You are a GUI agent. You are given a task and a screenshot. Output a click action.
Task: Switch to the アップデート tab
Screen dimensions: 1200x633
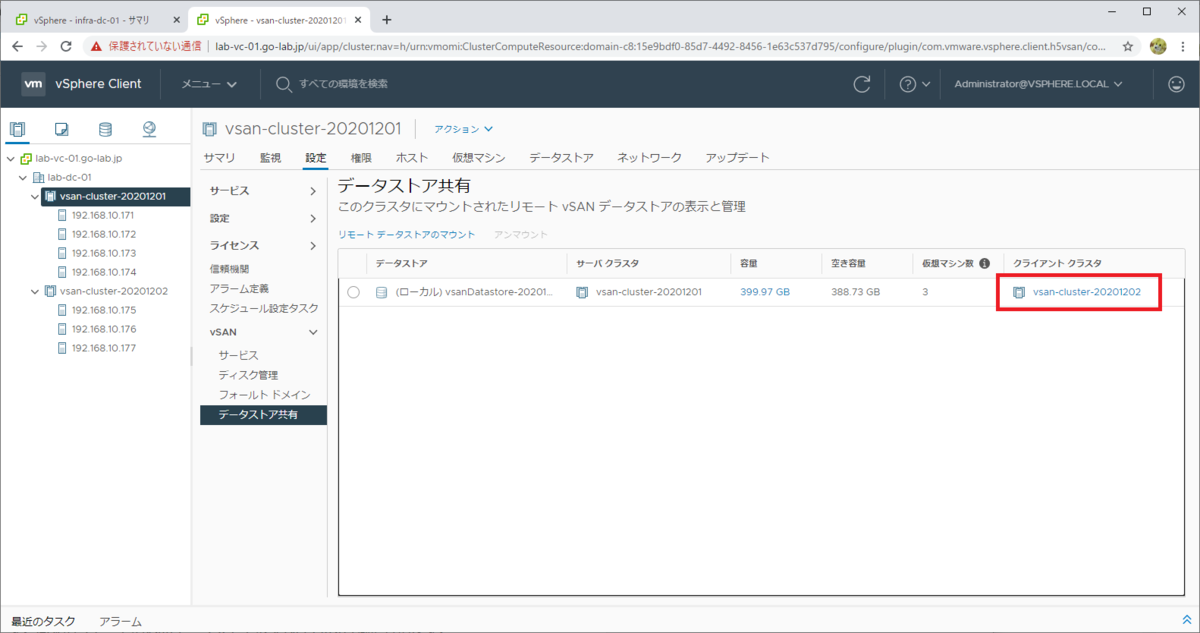(737, 158)
